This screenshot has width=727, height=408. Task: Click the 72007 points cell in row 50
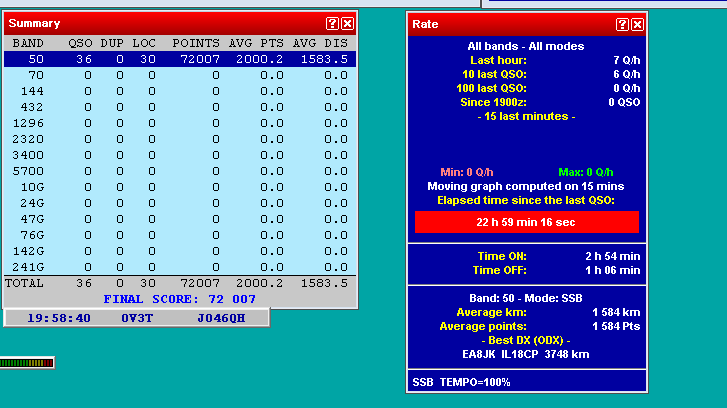200,59
